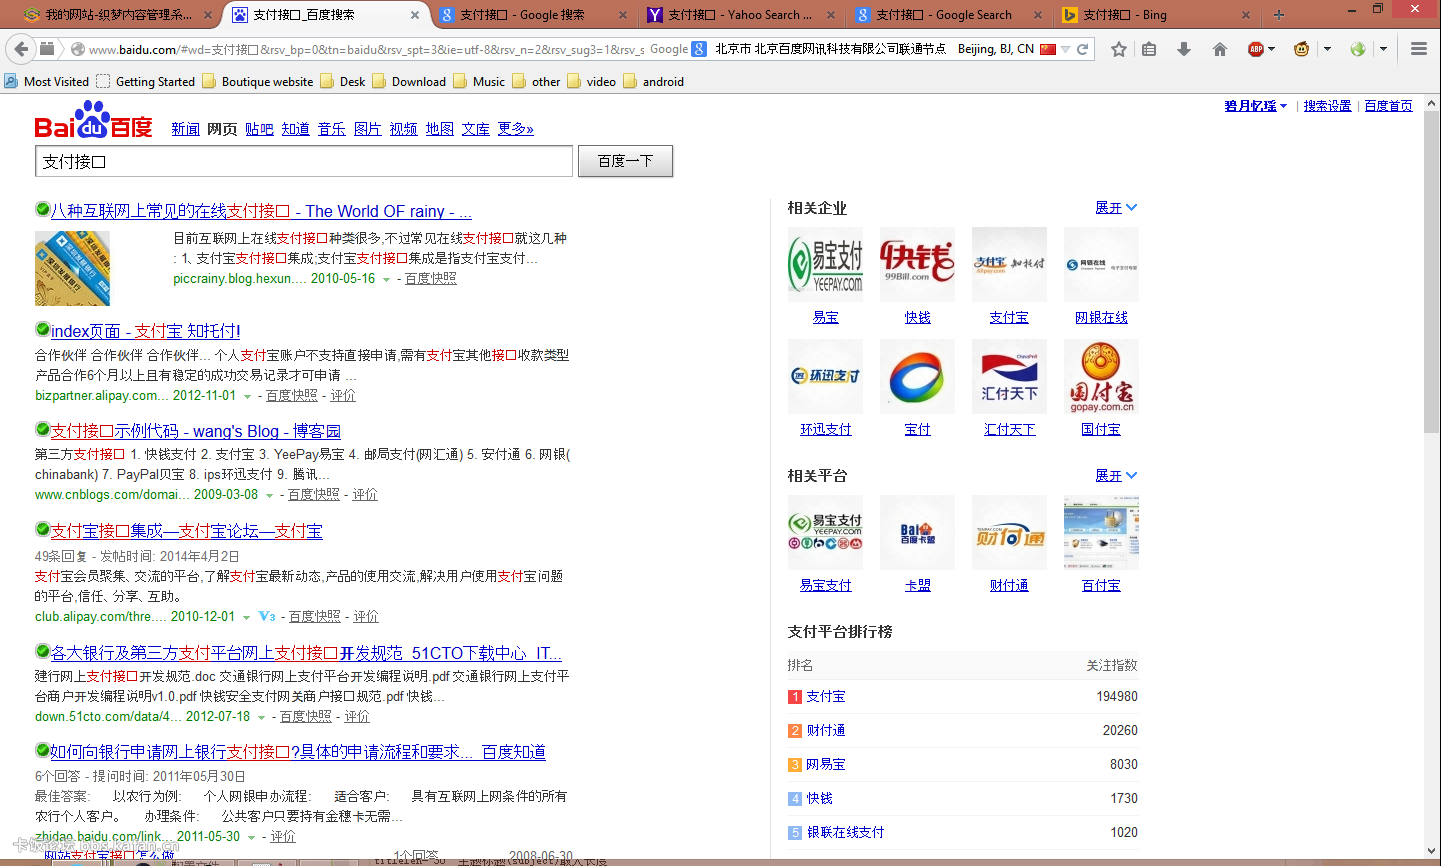Screen dimensions: 1441x866
Task: Open 百度快照 link for piccrainy.blog.hexun result
Action: 431,279
